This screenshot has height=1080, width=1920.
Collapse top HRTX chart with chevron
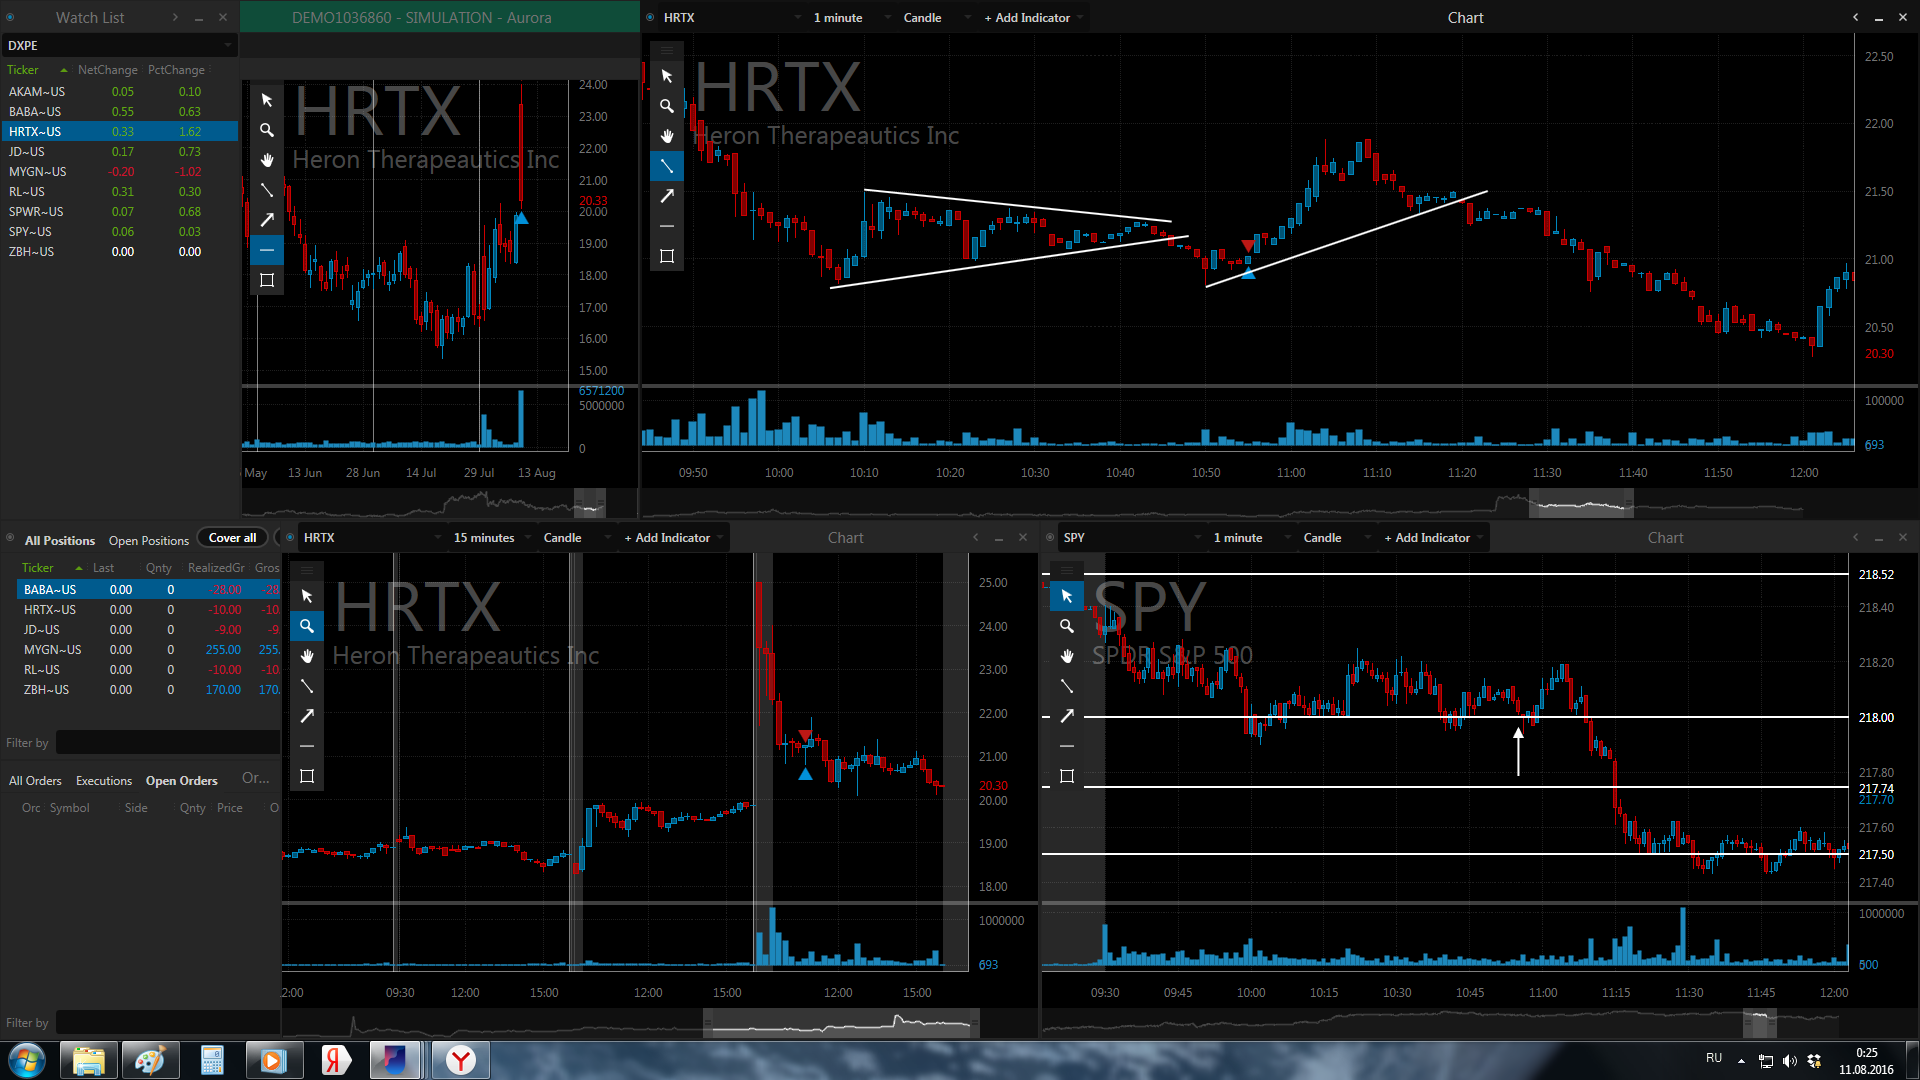[x=1856, y=17]
